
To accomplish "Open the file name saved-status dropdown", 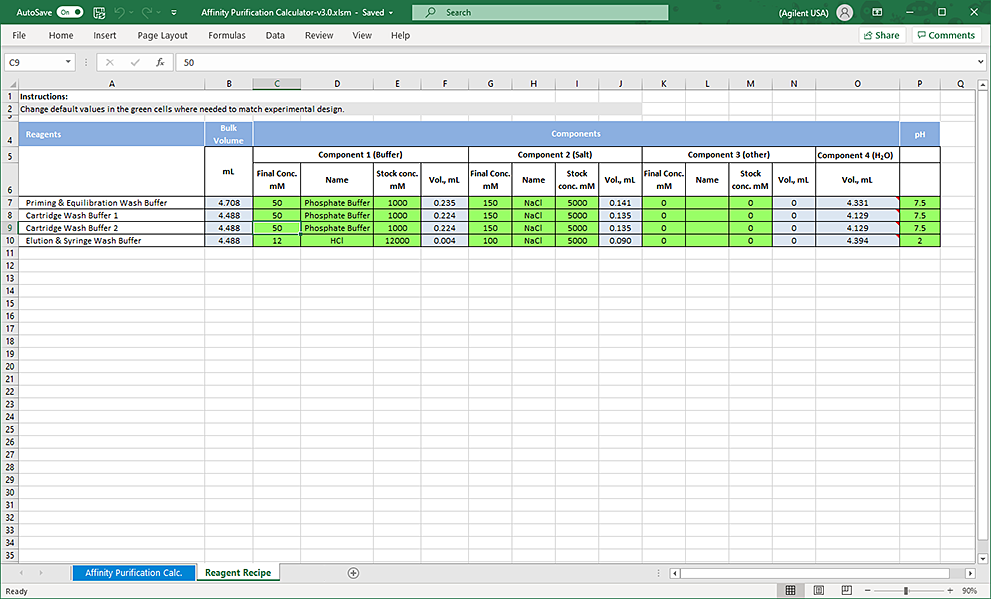I will pyautogui.click(x=391, y=13).
